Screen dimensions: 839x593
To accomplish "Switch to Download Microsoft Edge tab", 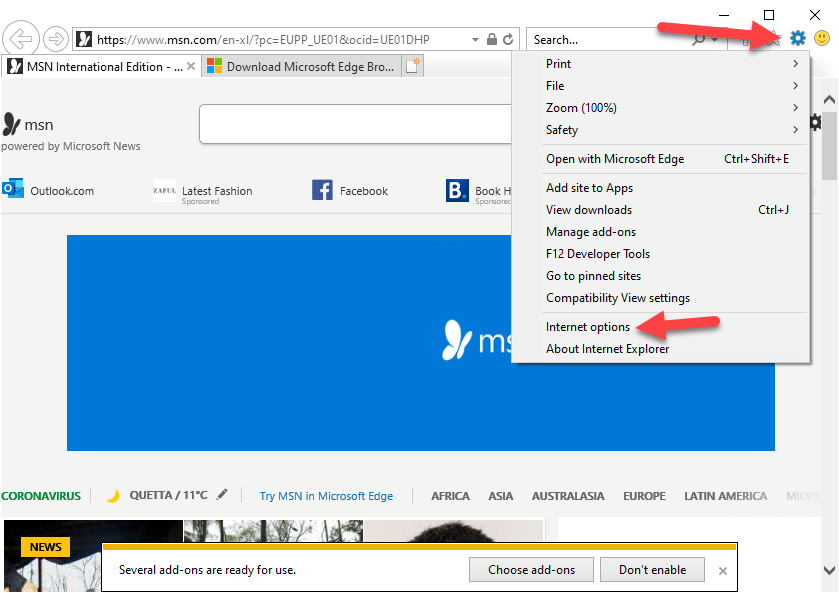I will [x=300, y=67].
